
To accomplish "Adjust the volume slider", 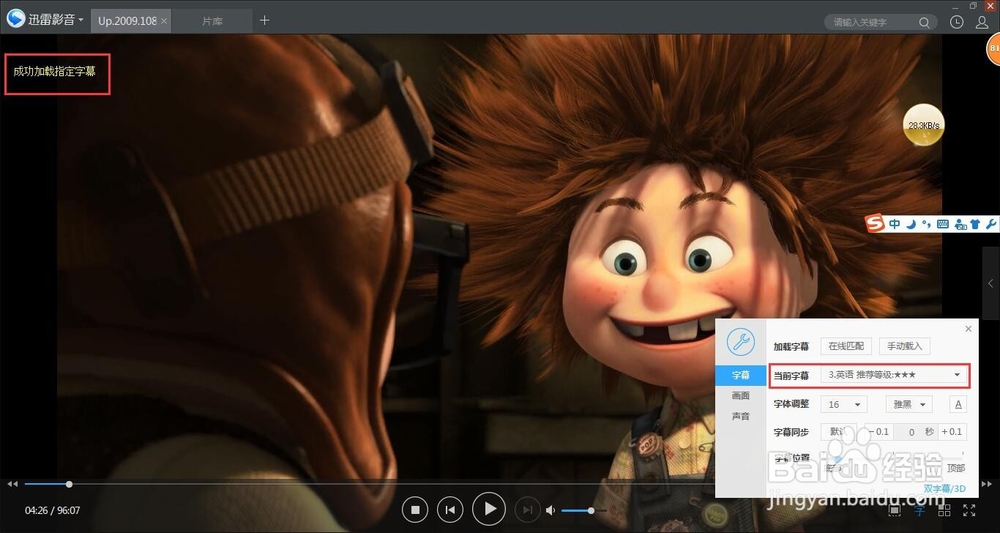I will pyautogui.click(x=582, y=510).
